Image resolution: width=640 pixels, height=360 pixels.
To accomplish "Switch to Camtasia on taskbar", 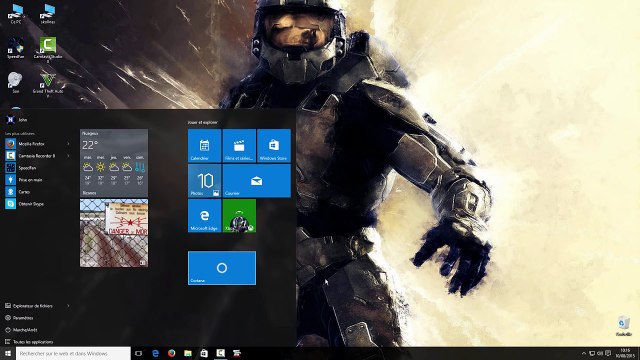I will click(x=220, y=353).
